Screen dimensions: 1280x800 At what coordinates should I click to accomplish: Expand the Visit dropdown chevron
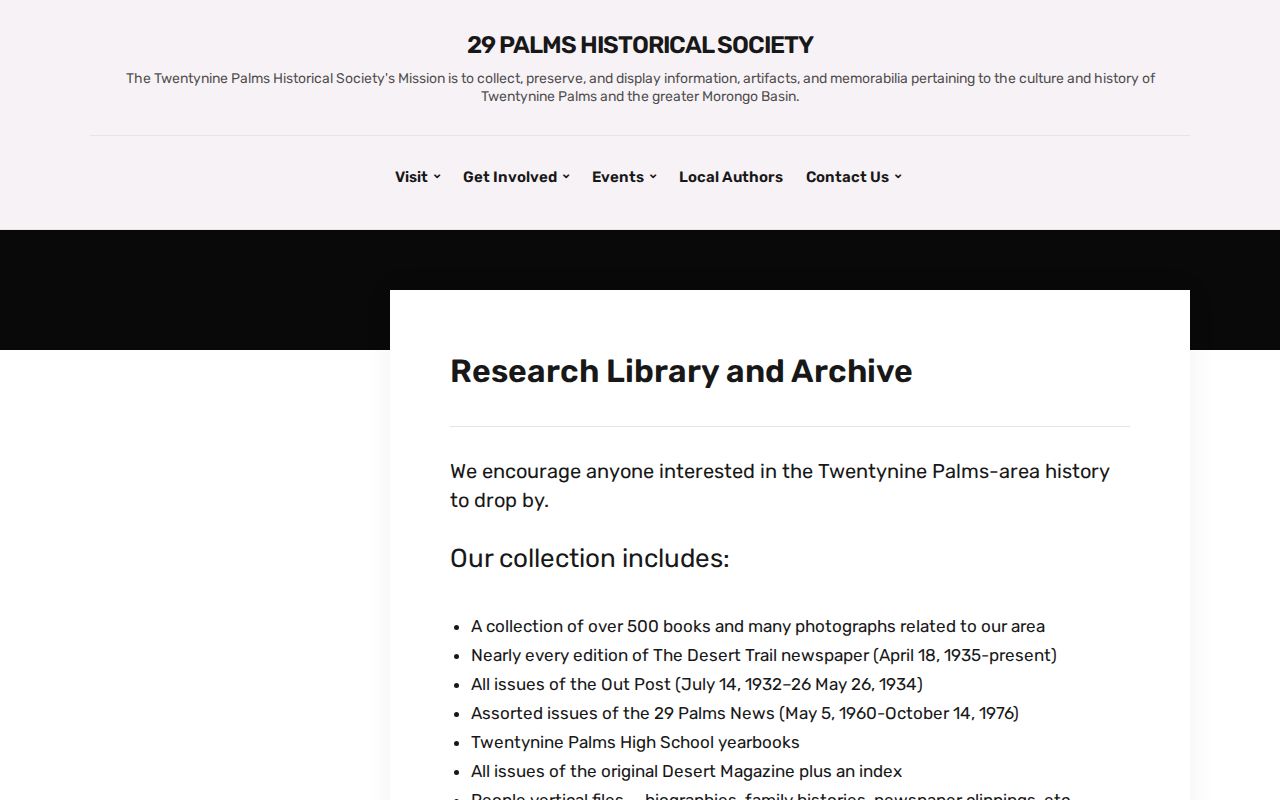pos(437,177)
